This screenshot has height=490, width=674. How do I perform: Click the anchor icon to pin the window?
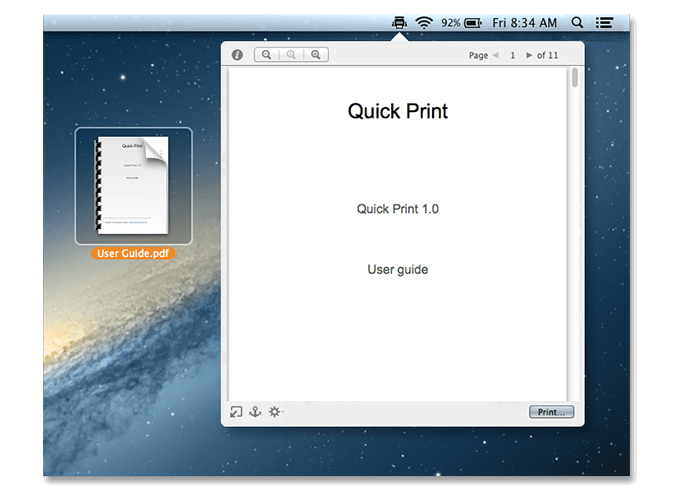point(255,411)
